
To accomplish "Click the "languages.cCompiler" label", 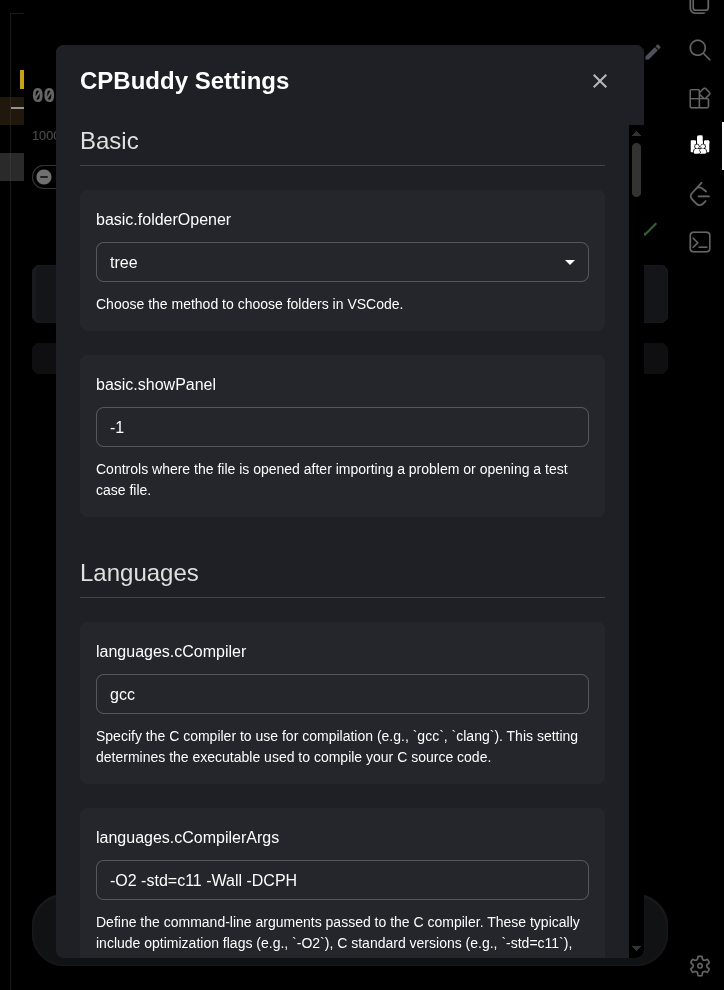I will tap(171, 652).
